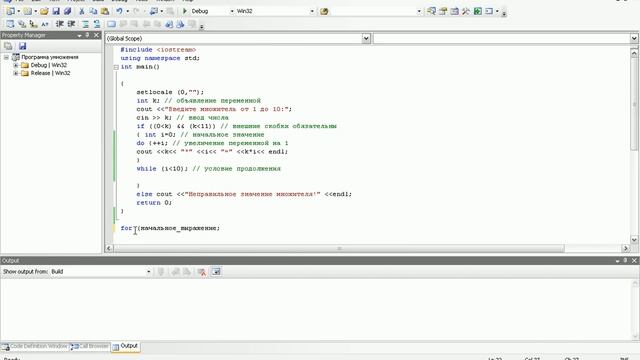Open the Start Page green icon

coord(478,11)
